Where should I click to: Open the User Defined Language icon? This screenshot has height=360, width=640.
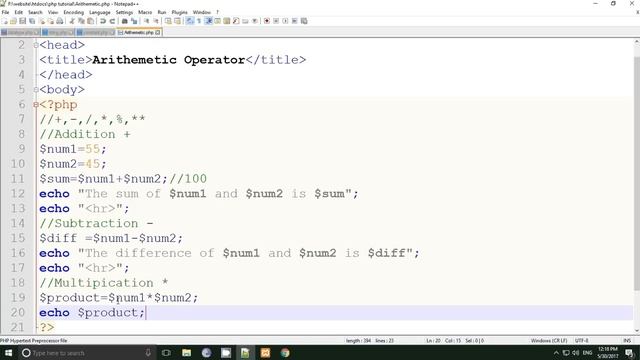(218, 21)
